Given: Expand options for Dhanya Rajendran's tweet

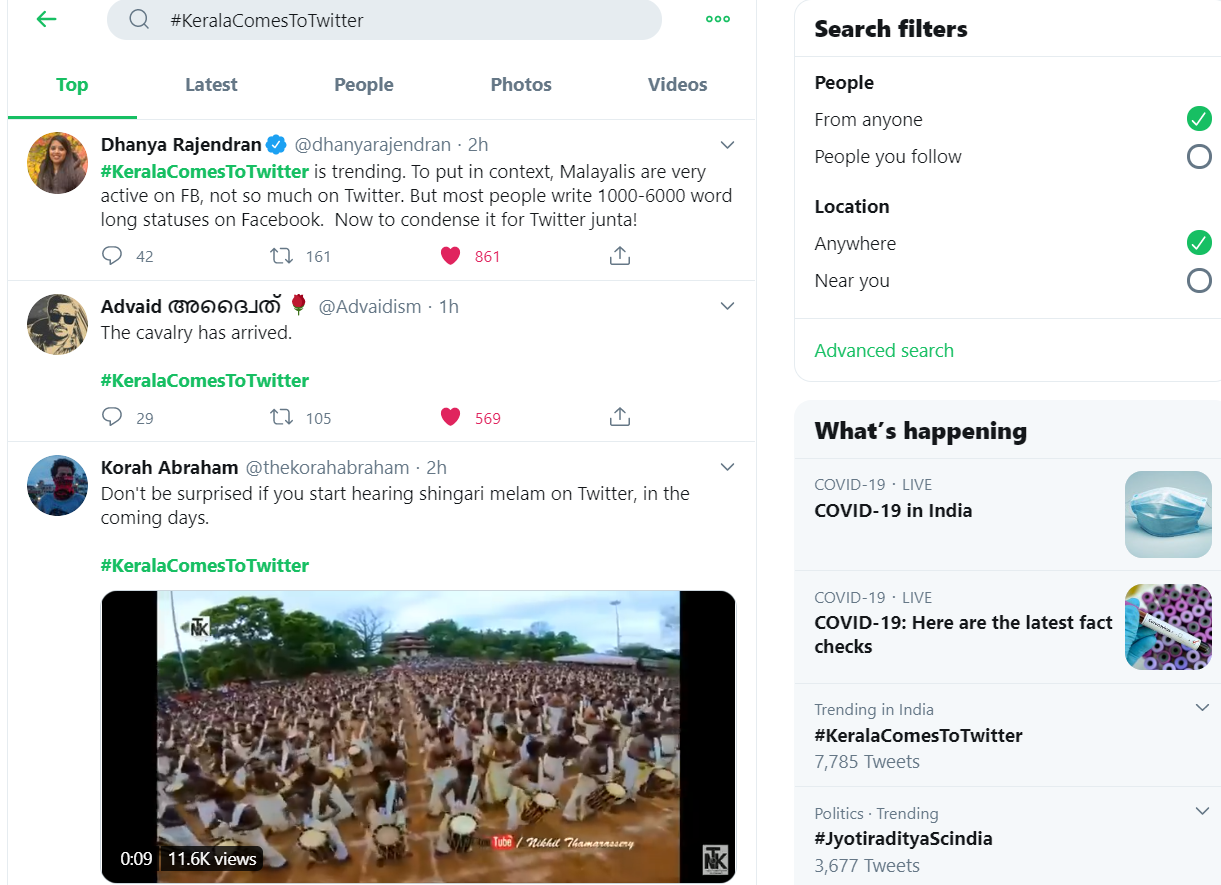Looking at the screenshot, I should (727, 145).
